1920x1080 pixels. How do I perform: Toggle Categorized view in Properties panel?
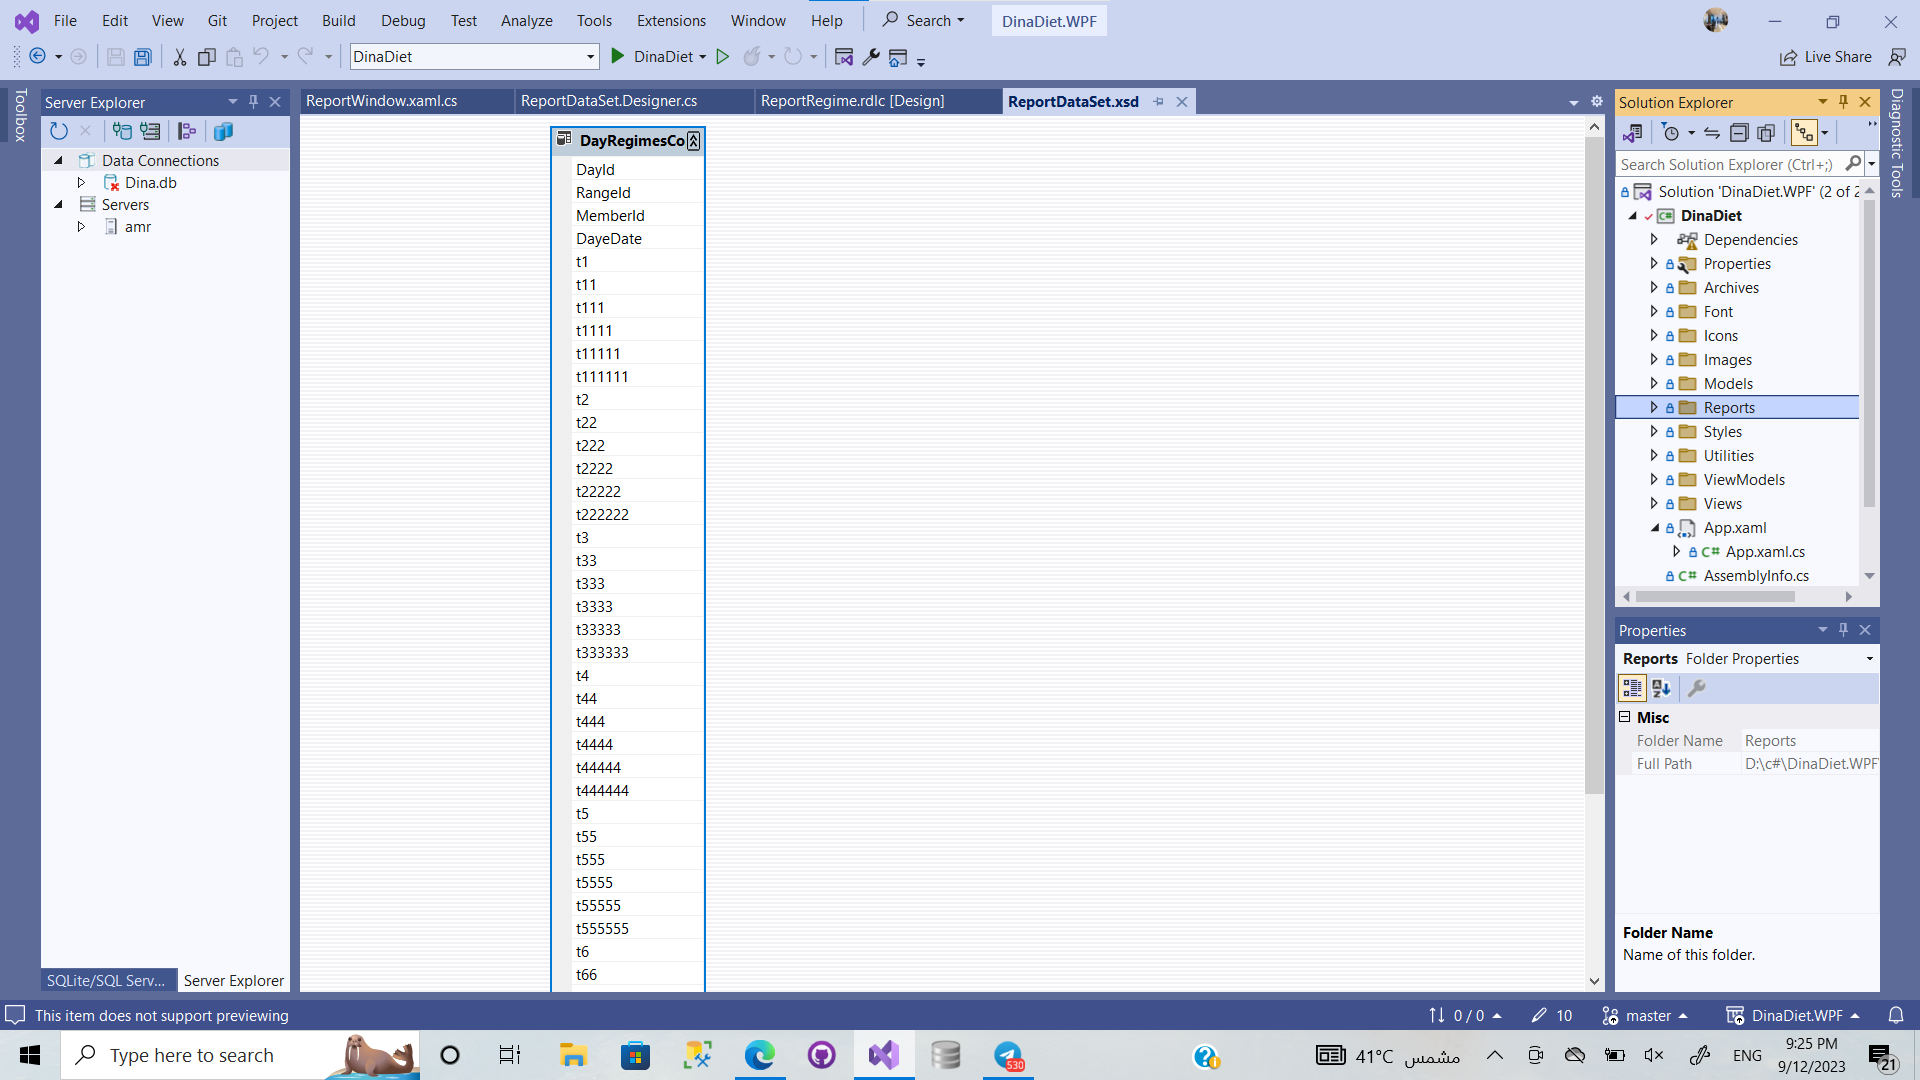pos(1632,688)
